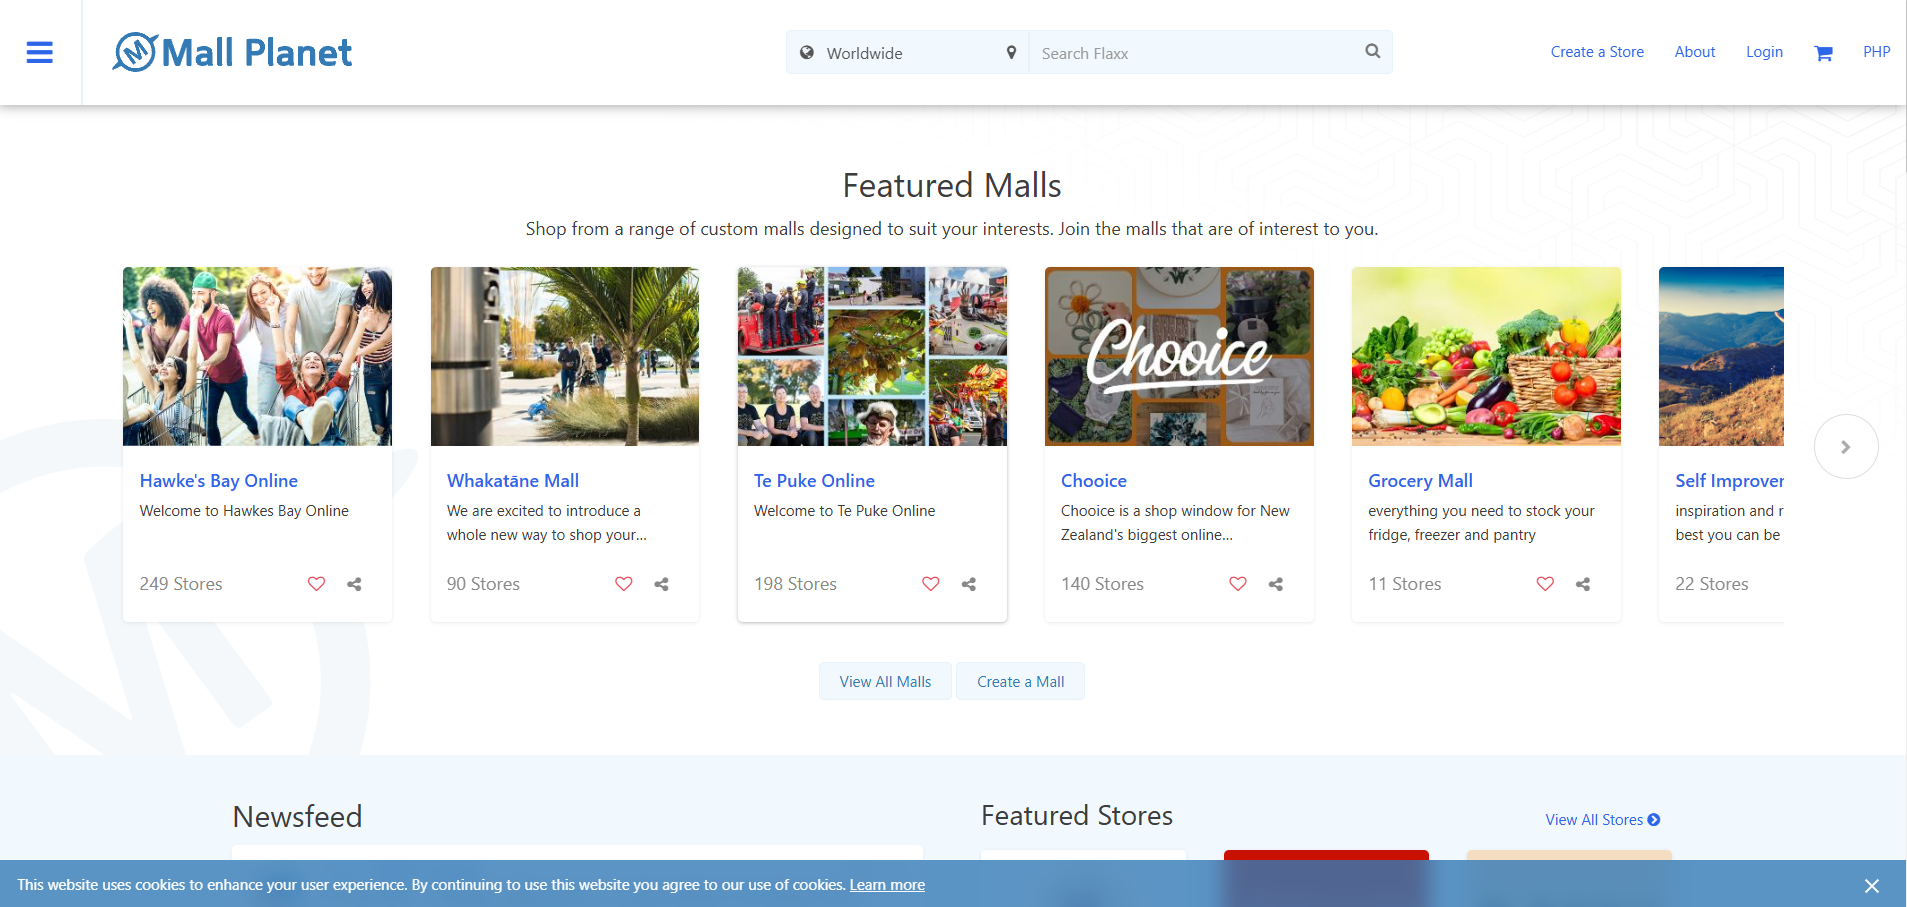Click the location pin icon

1011,53
